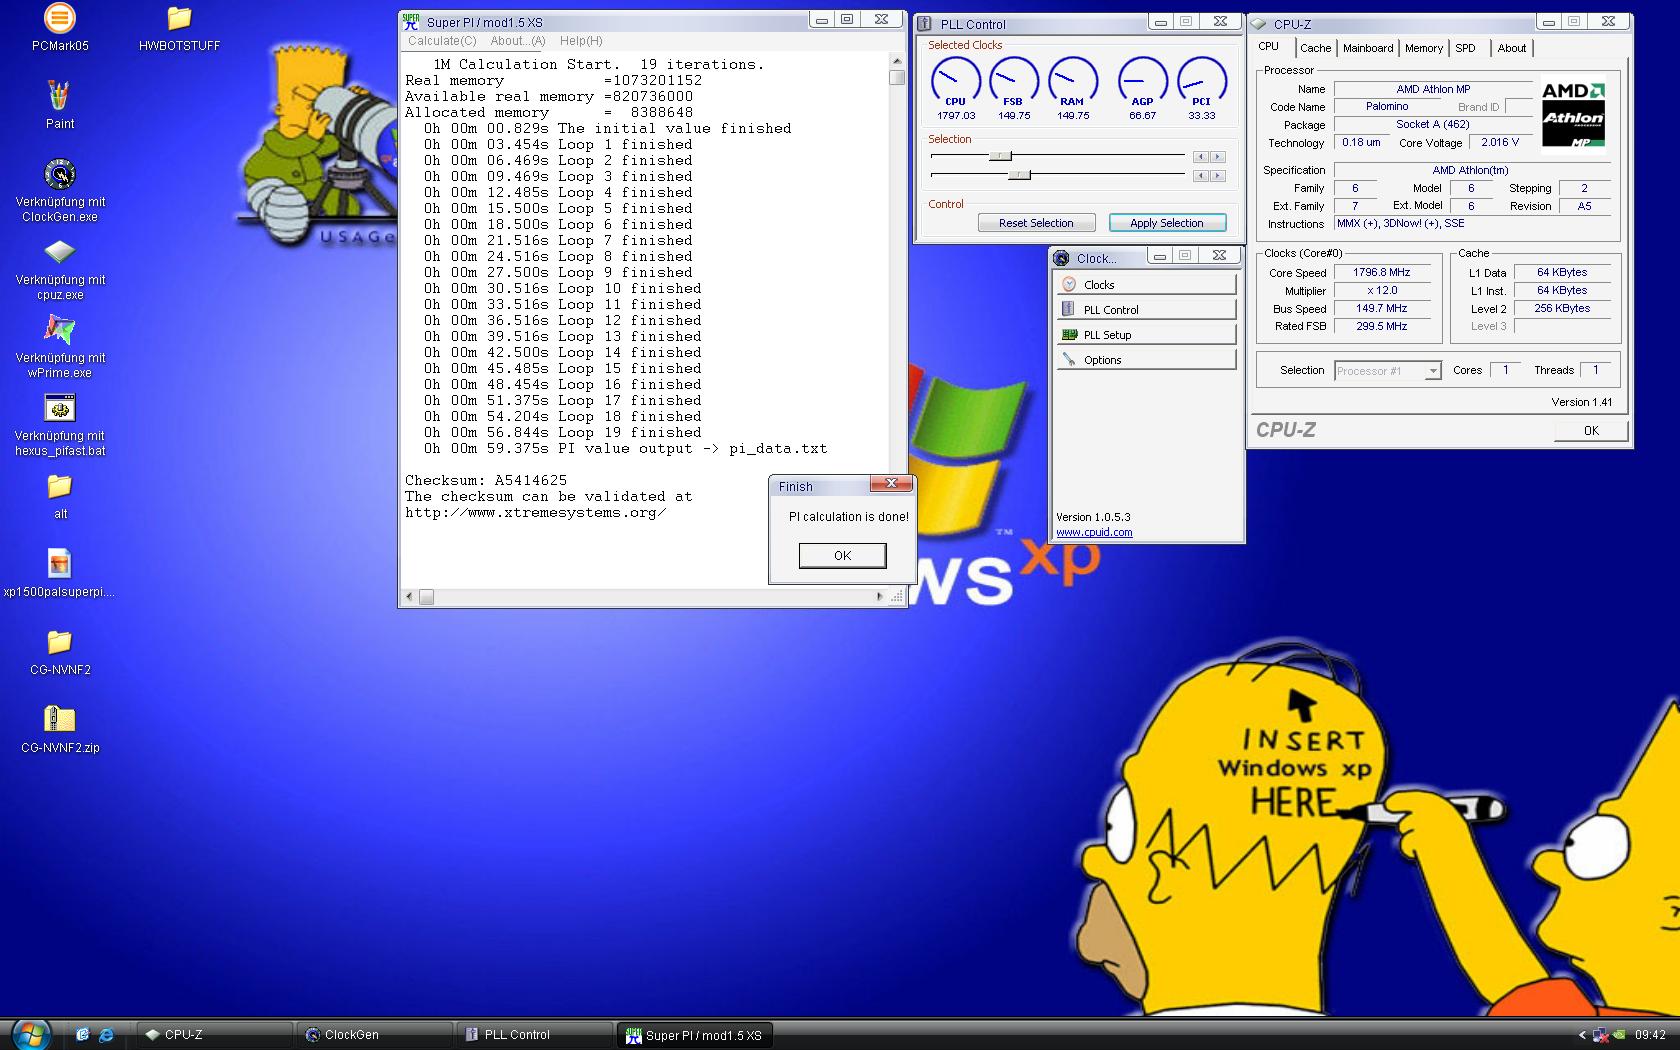
Task: Click Super PI horizontal scrollbar right arrow
Action: (880, 597)
